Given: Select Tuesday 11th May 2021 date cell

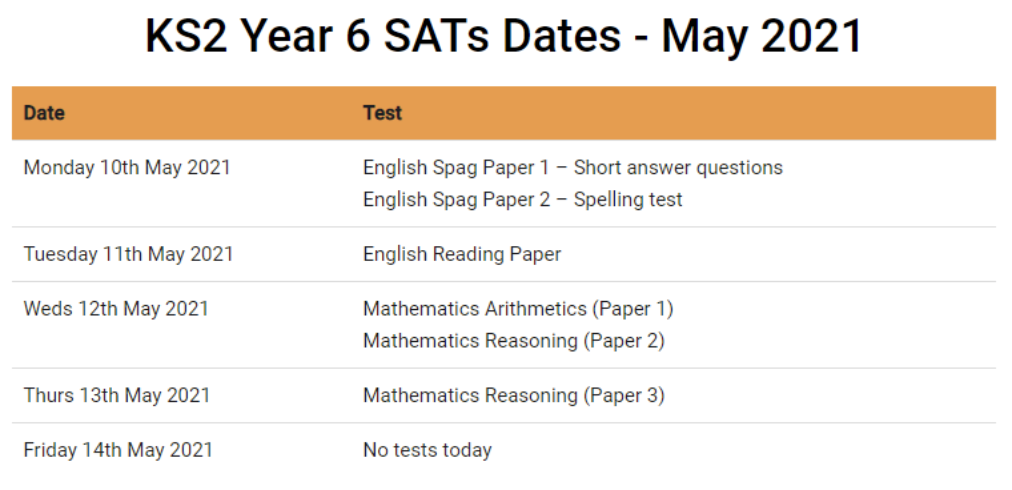Looking at the screenshot, I should click(128, 254).
